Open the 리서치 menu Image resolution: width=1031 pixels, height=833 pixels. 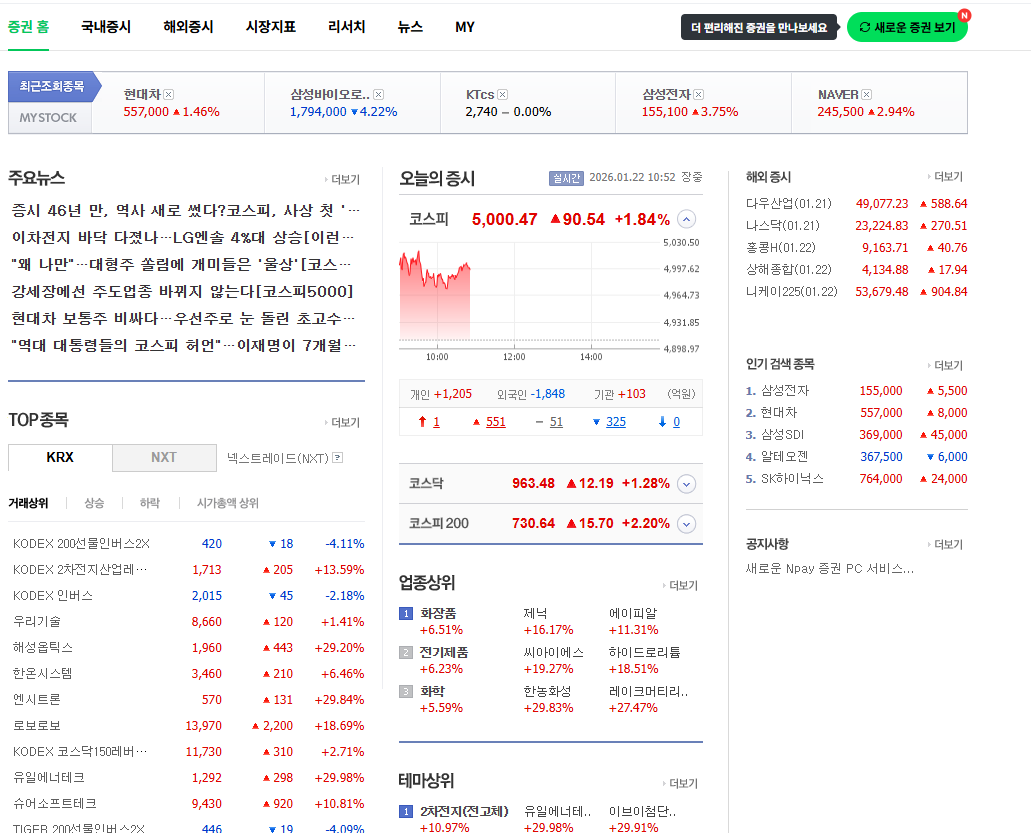point(347,27)
